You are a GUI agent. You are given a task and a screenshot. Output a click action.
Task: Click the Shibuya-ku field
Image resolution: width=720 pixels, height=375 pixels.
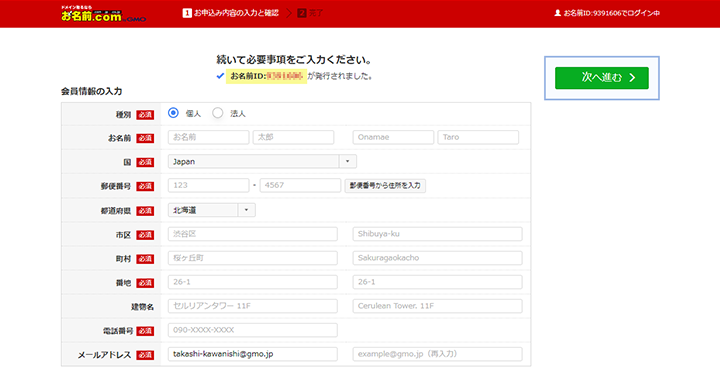(437, 234)
